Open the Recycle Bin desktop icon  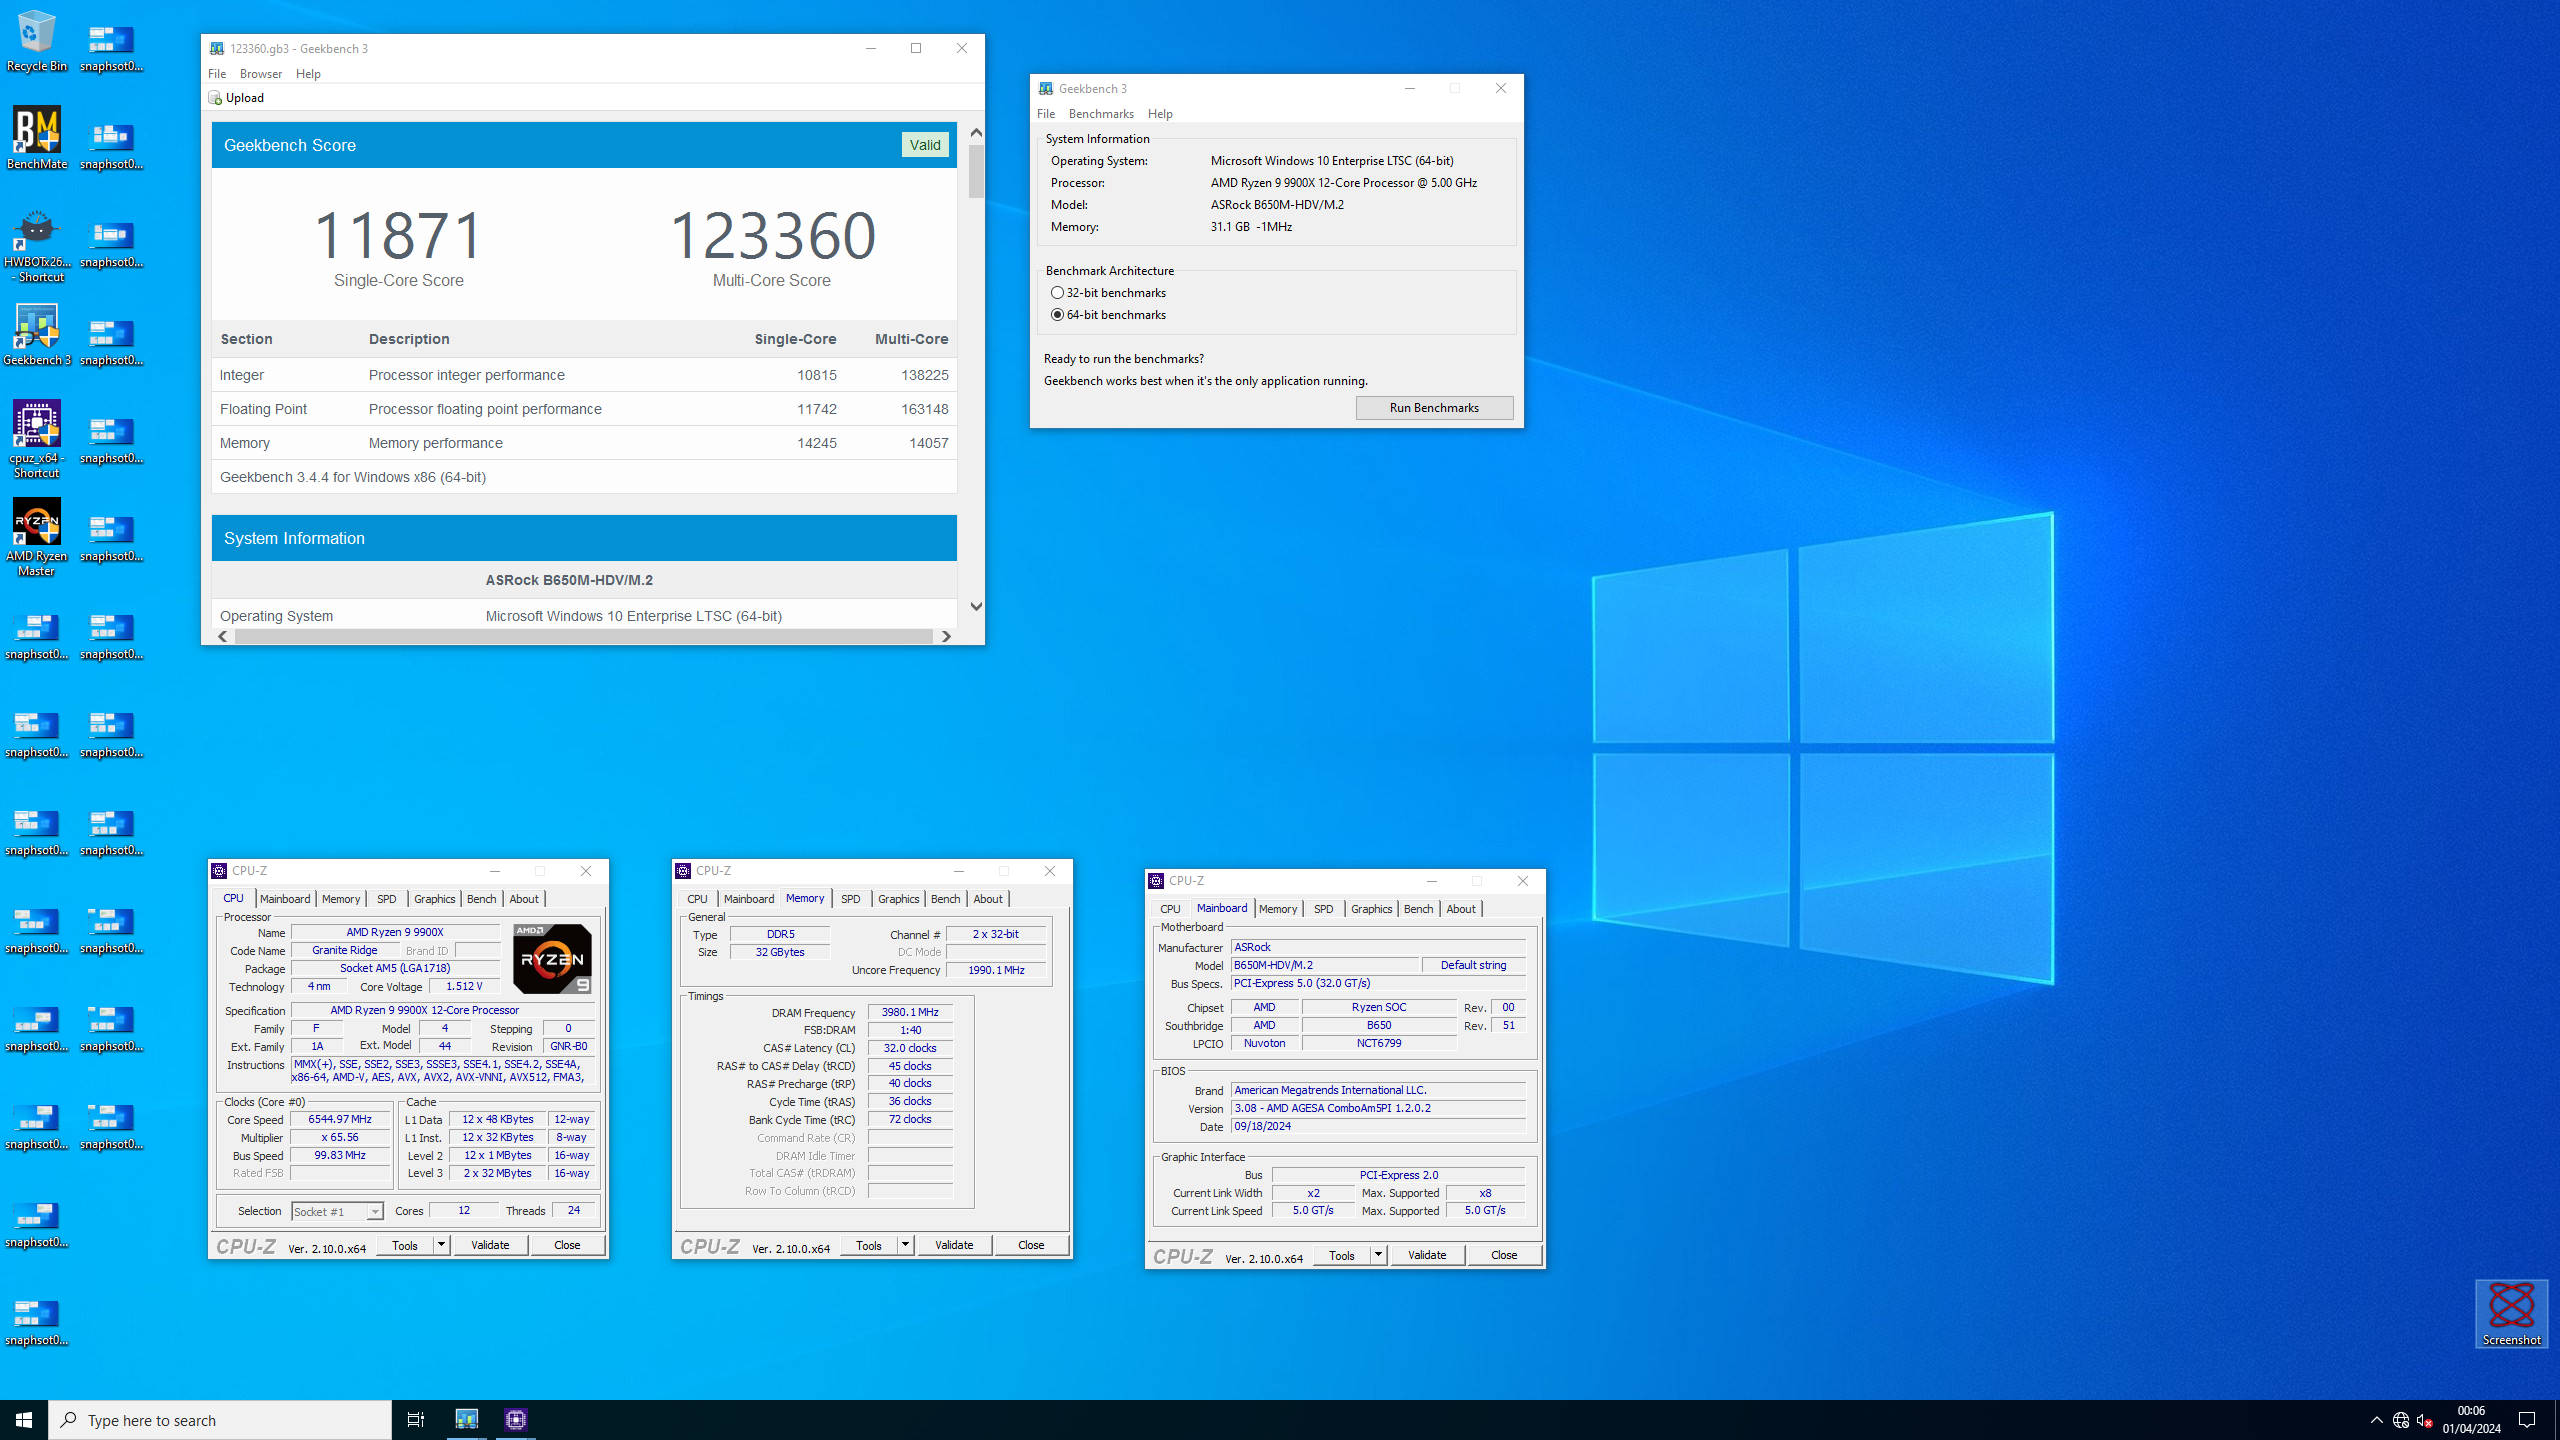(x=37, y=40)
